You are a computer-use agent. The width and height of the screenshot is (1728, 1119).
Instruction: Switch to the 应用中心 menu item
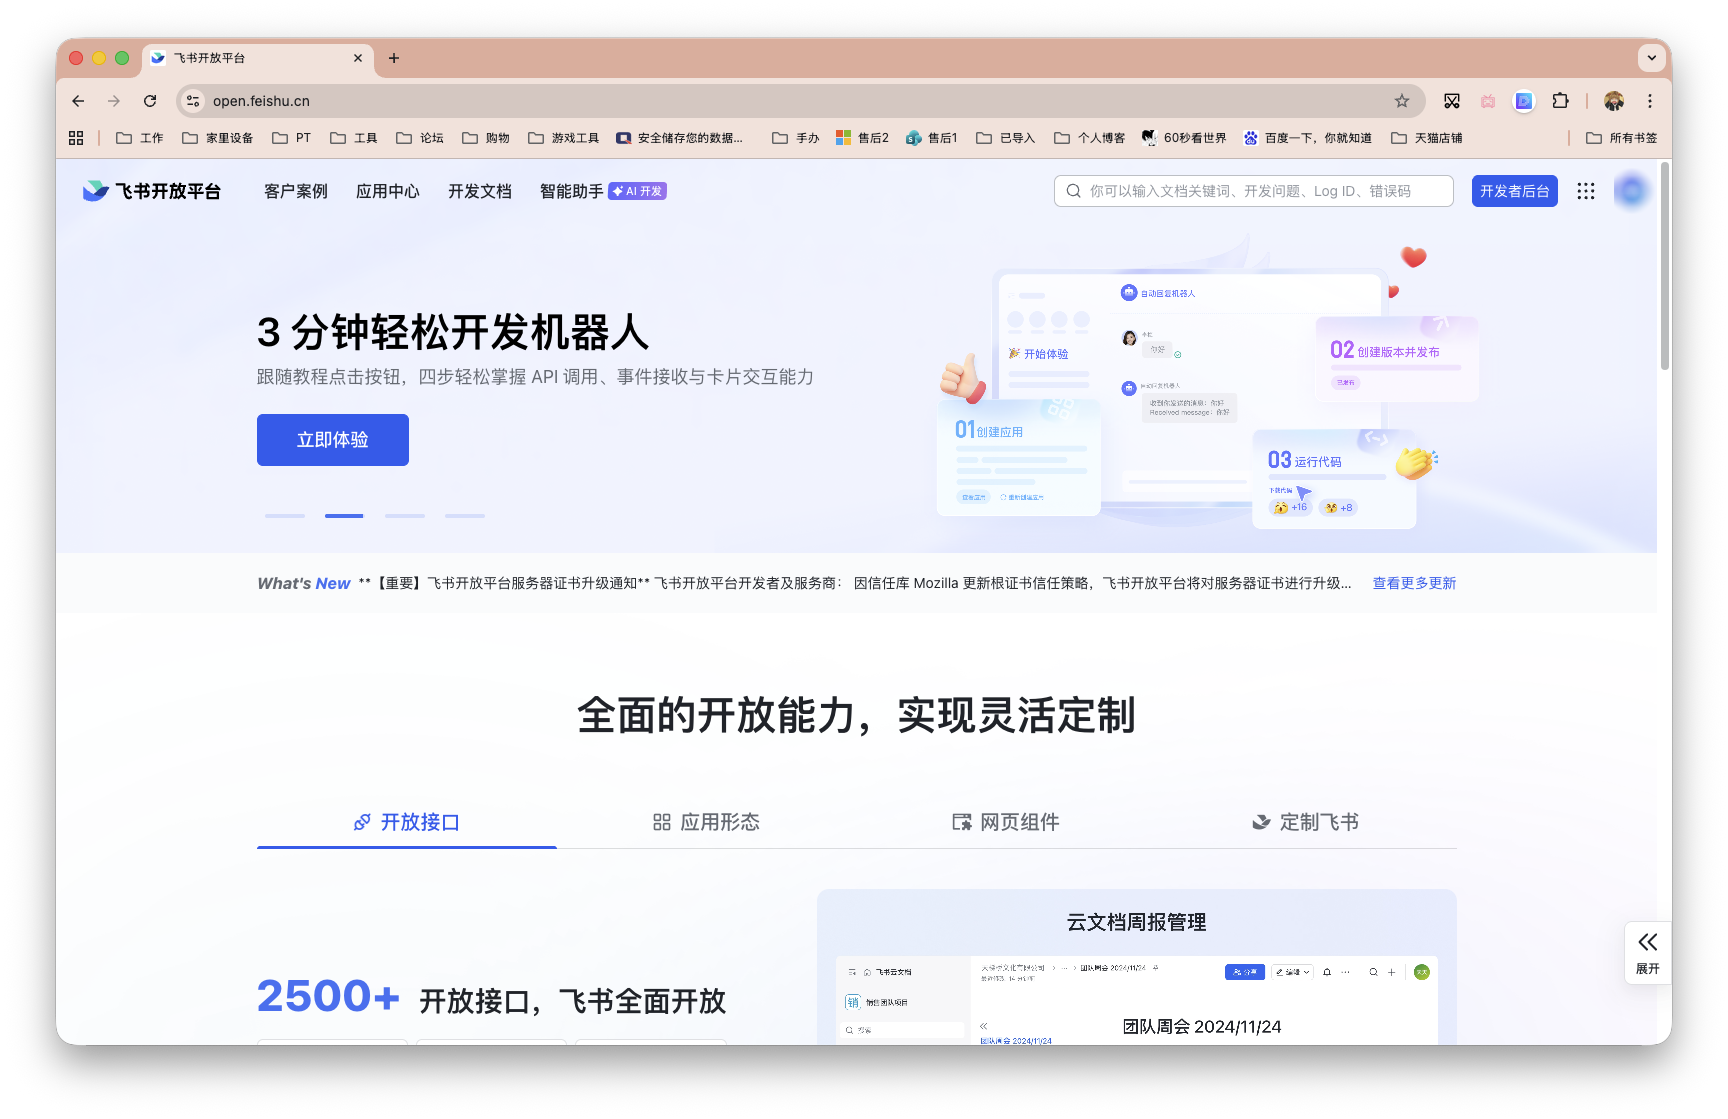[388, 191]
